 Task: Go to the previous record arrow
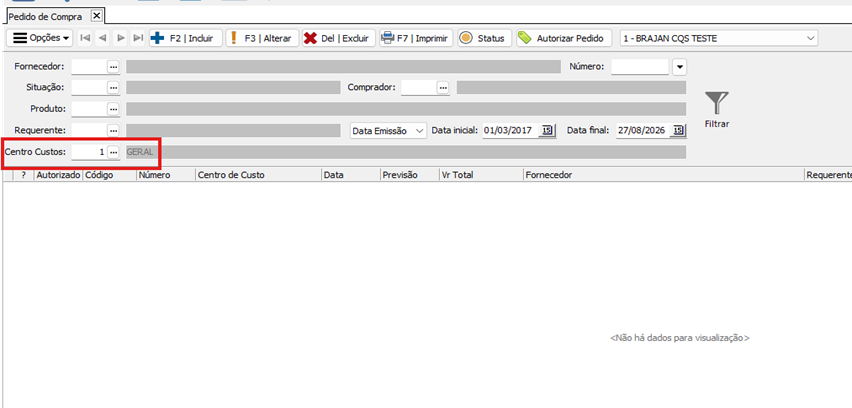103,38
